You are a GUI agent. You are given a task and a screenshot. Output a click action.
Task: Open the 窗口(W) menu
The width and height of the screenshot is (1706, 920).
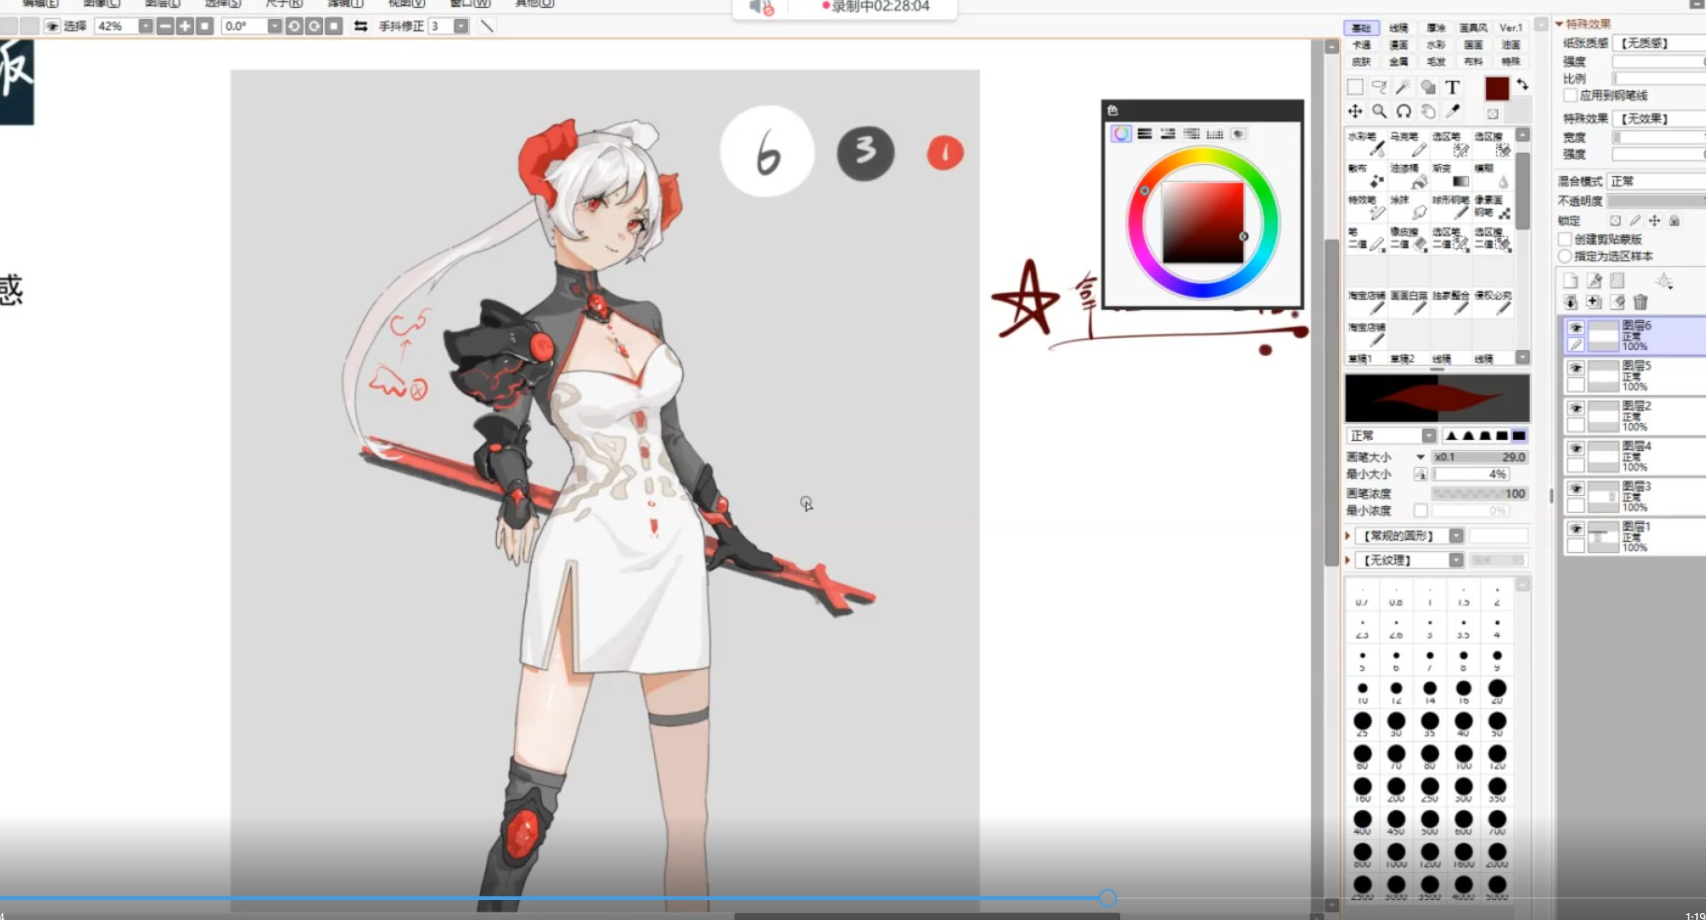pos(469,4)
